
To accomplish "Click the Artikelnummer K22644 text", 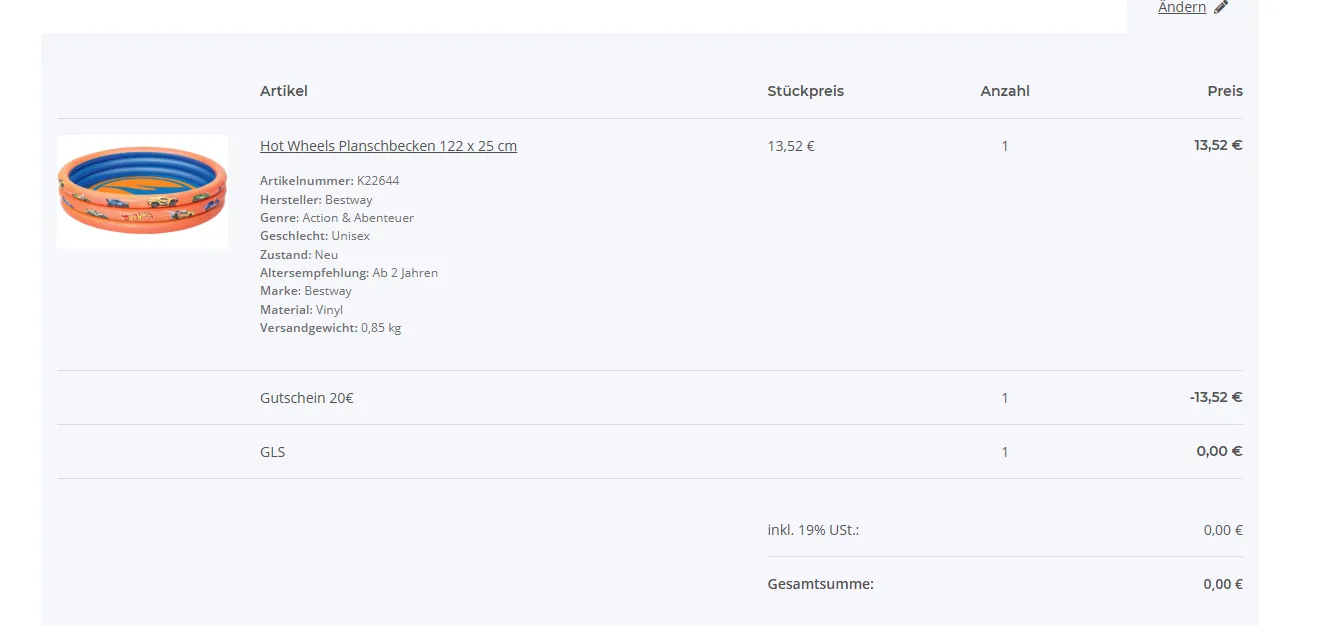I will click(329, 181).
